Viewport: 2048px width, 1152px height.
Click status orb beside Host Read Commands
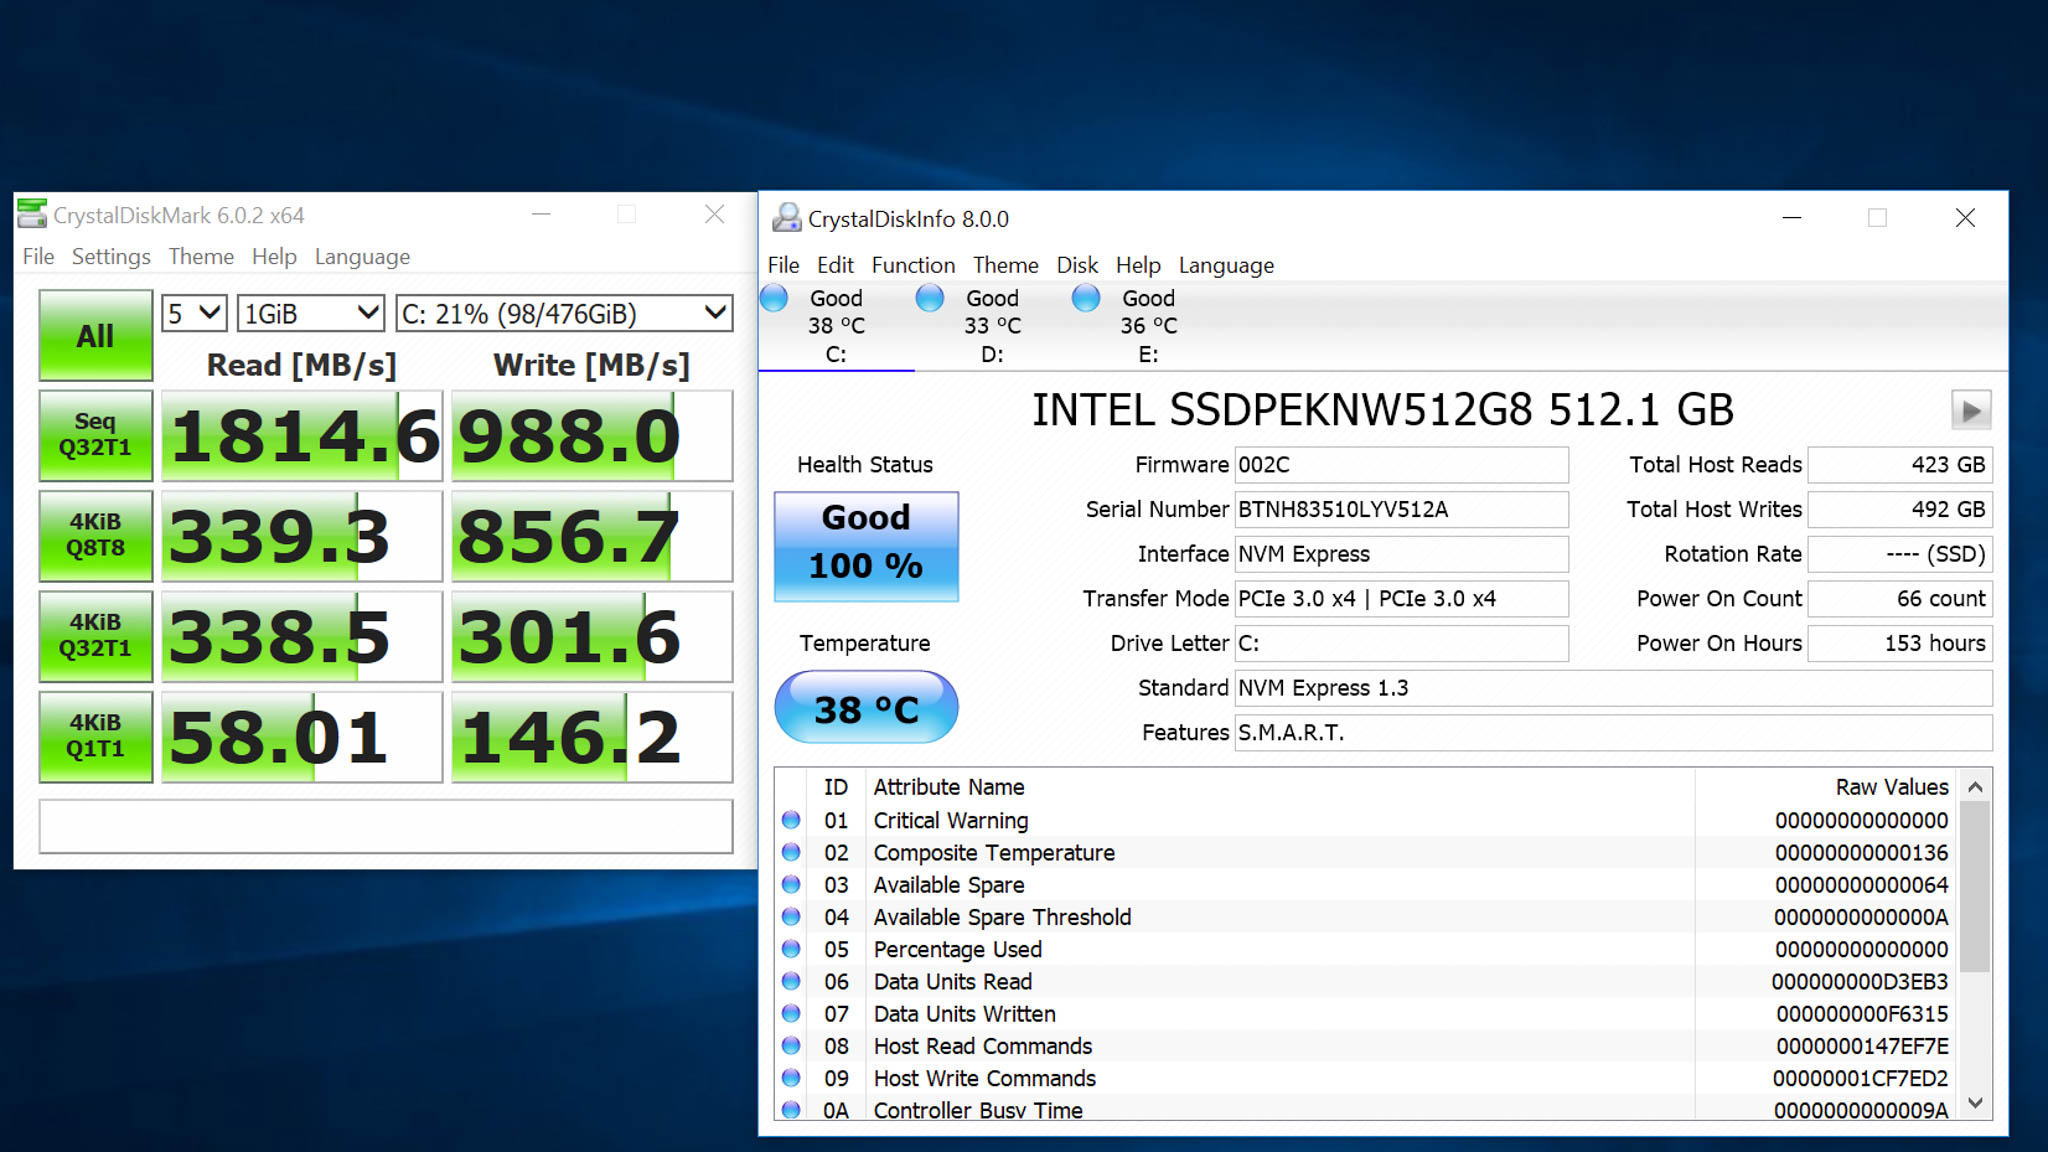coord(791,1045)
